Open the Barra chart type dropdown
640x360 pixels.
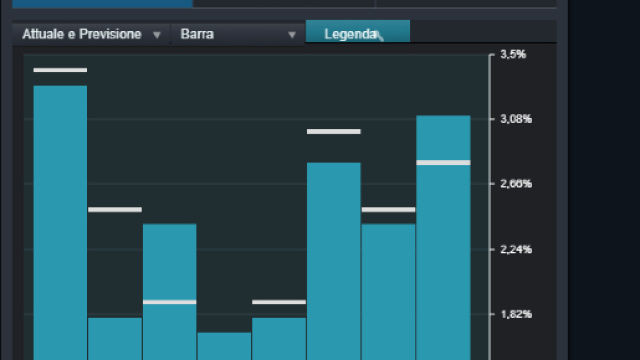(x=238, y=34)
